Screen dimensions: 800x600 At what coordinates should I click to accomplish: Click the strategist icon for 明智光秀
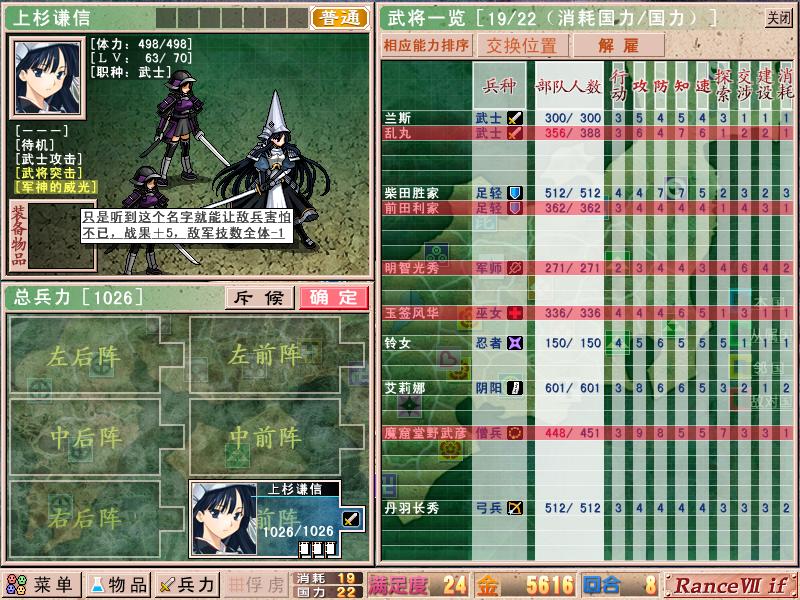pos(515,268)
